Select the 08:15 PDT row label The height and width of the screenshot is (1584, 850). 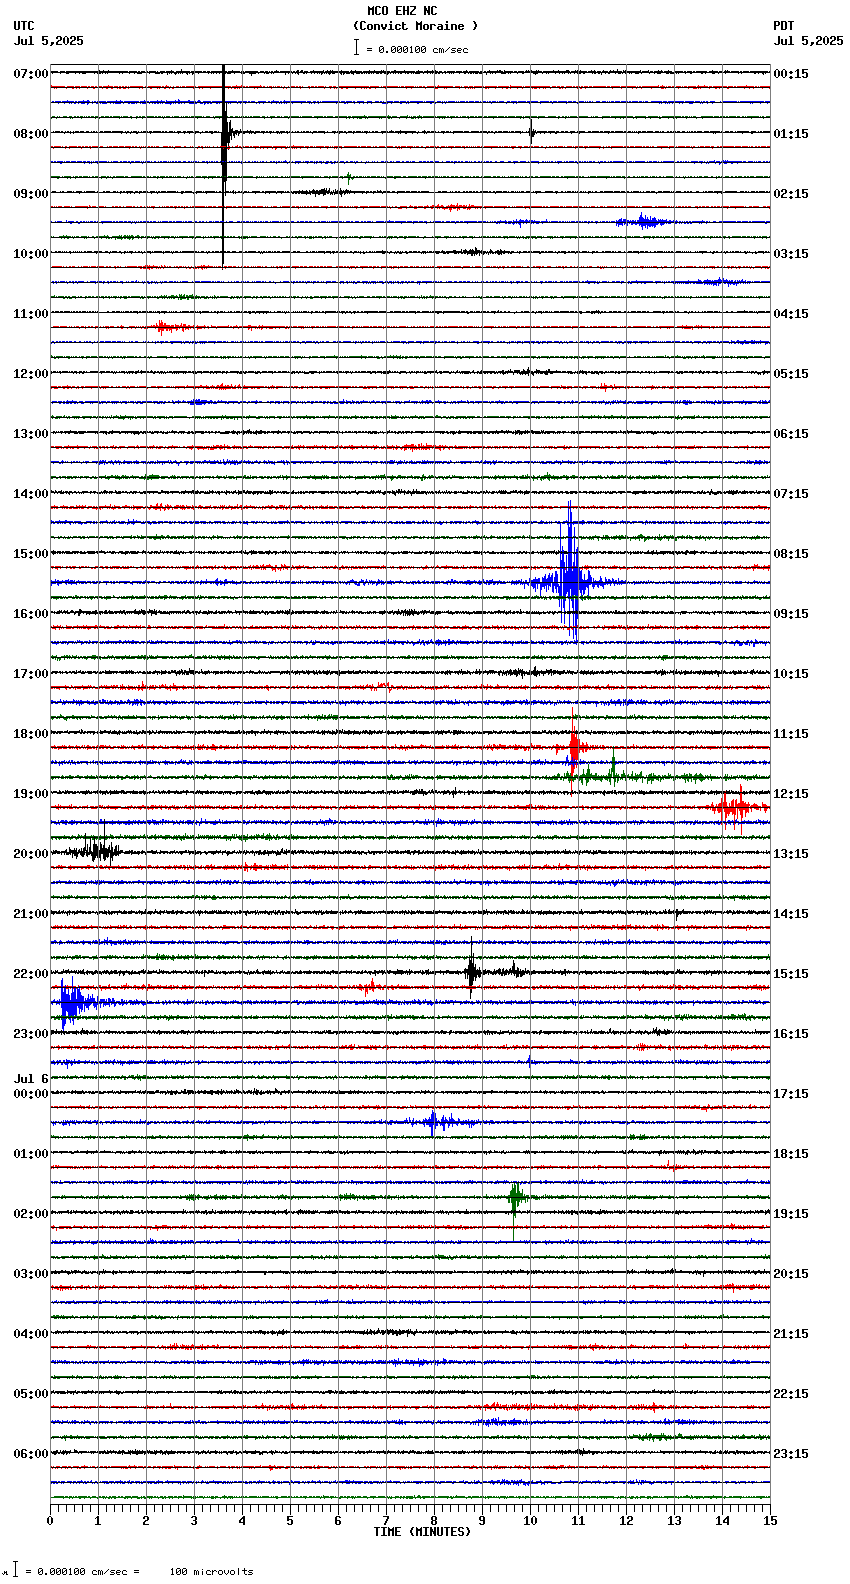[x=791, y=554]
